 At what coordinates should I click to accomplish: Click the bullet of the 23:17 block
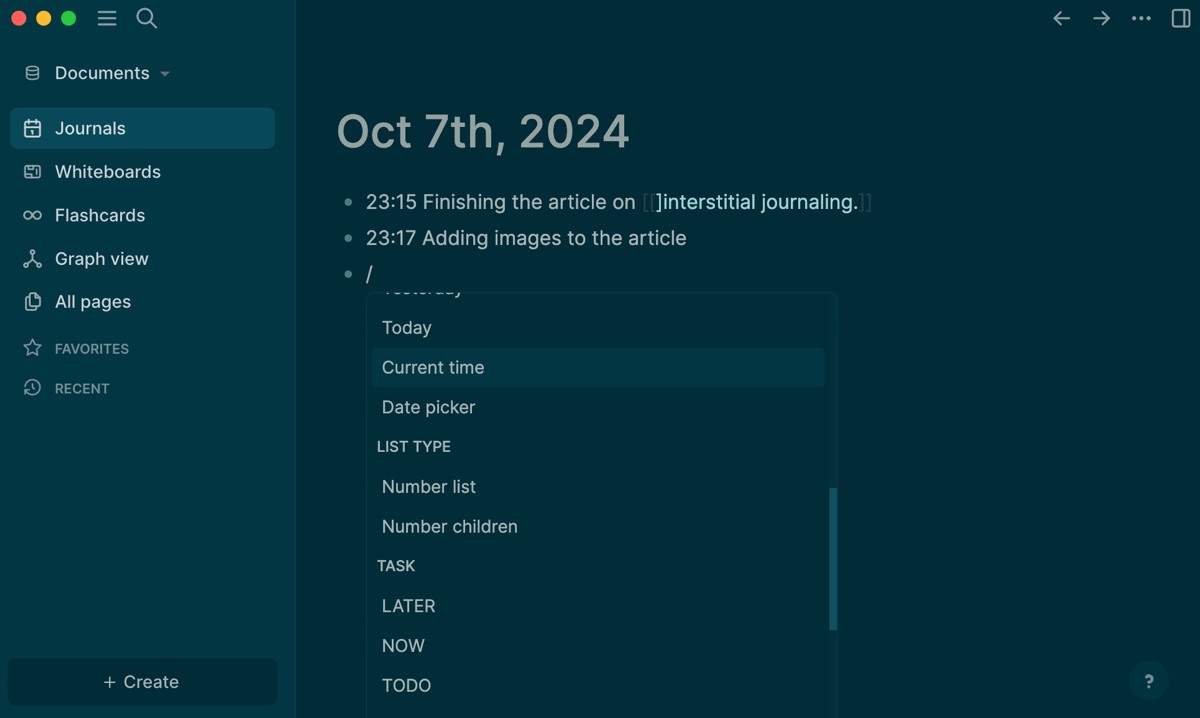coord(348,238)
